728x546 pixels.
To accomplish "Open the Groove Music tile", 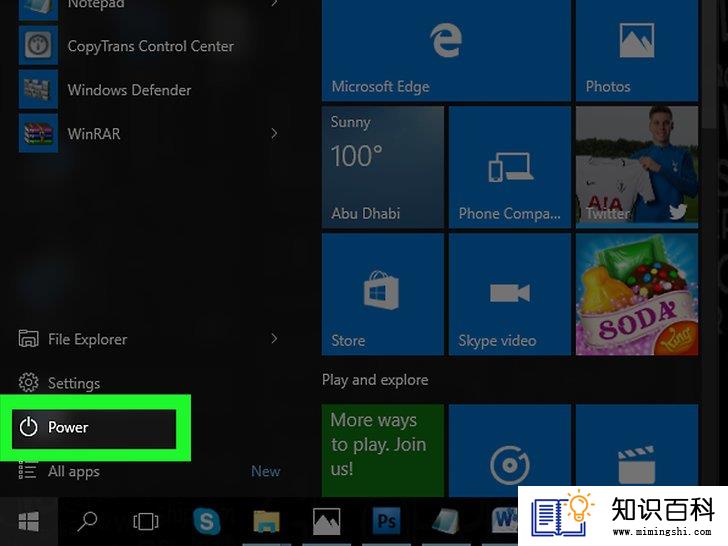I will coord(510,450).
